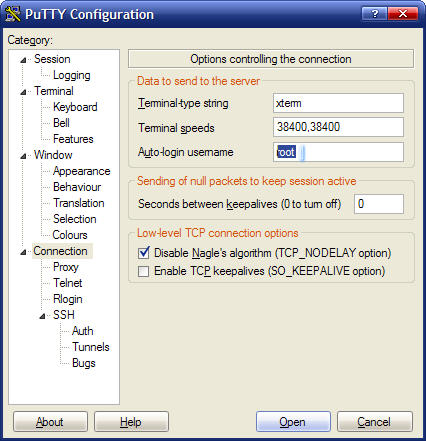
Task: Open SSH Auth settings
Action: point(83,331)
